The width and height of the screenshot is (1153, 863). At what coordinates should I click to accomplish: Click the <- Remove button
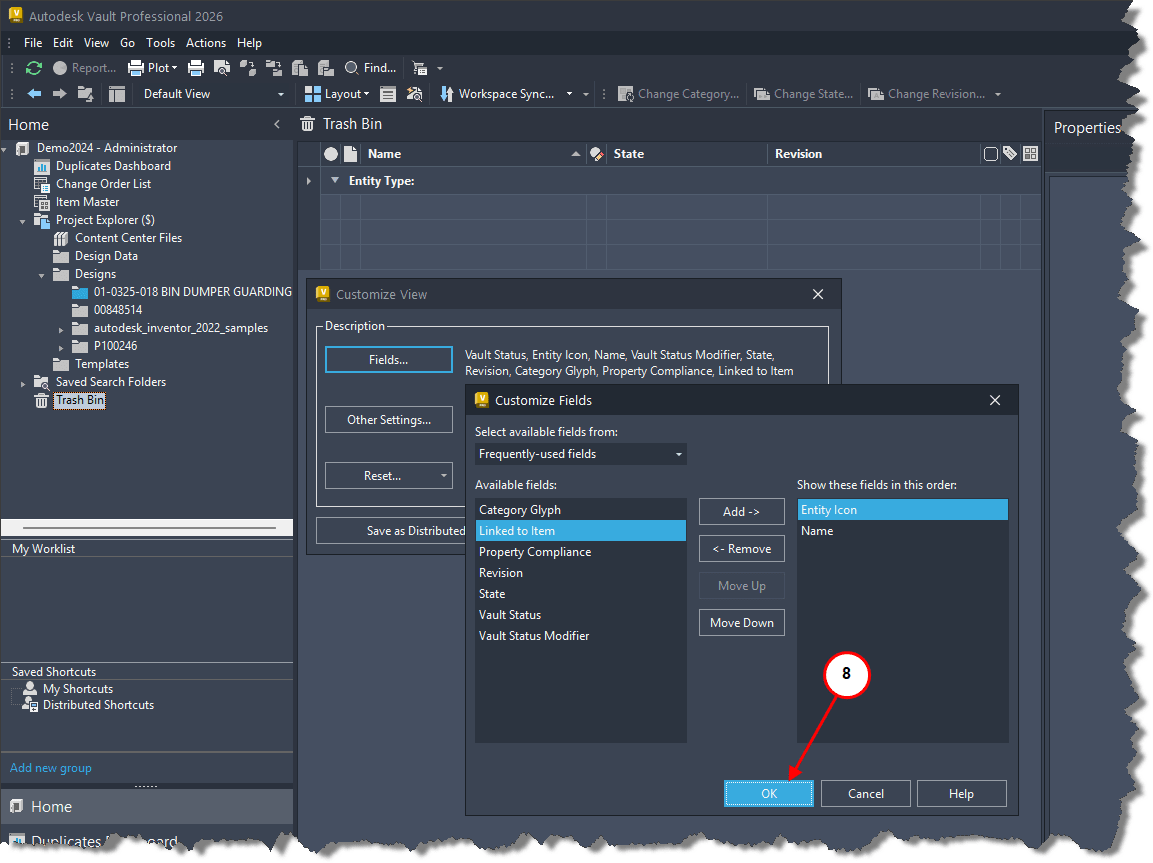741,549
